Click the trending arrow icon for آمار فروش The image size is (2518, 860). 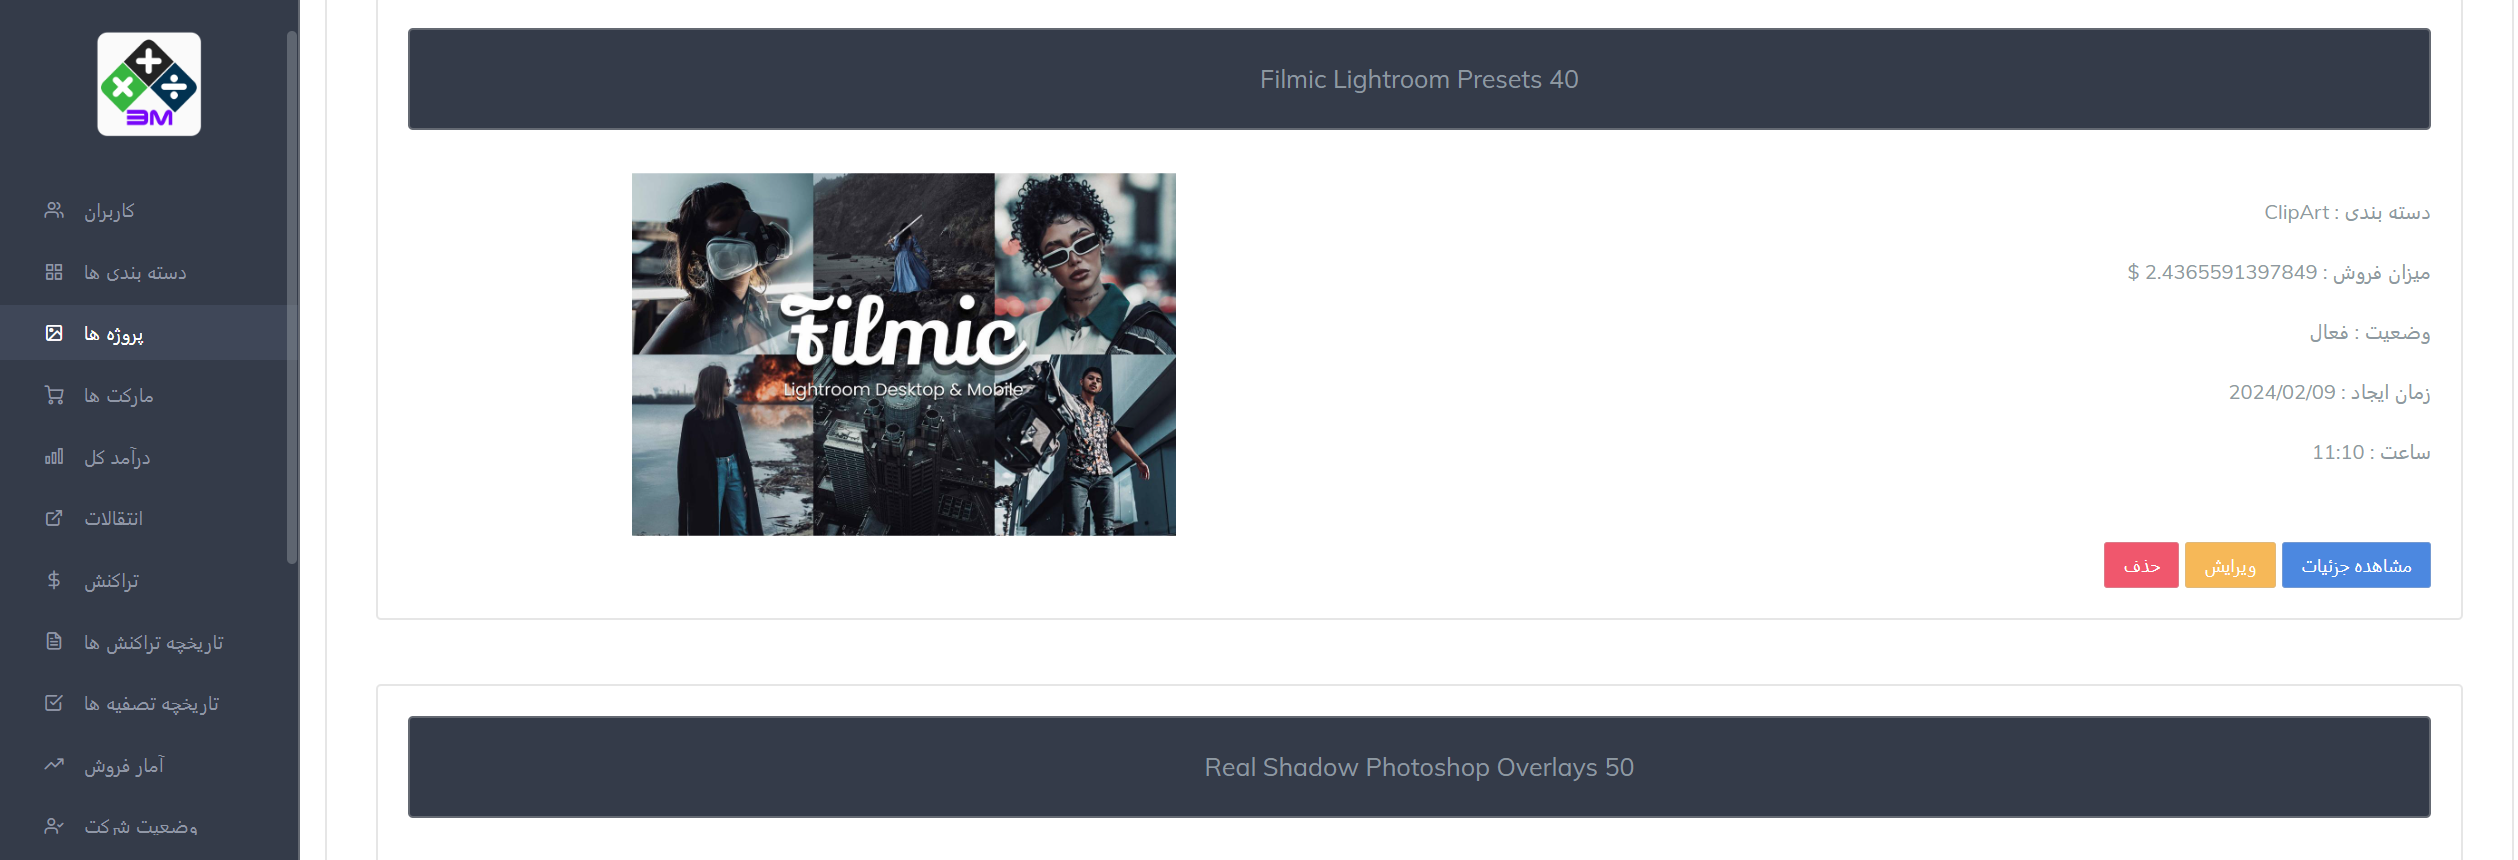54,764
